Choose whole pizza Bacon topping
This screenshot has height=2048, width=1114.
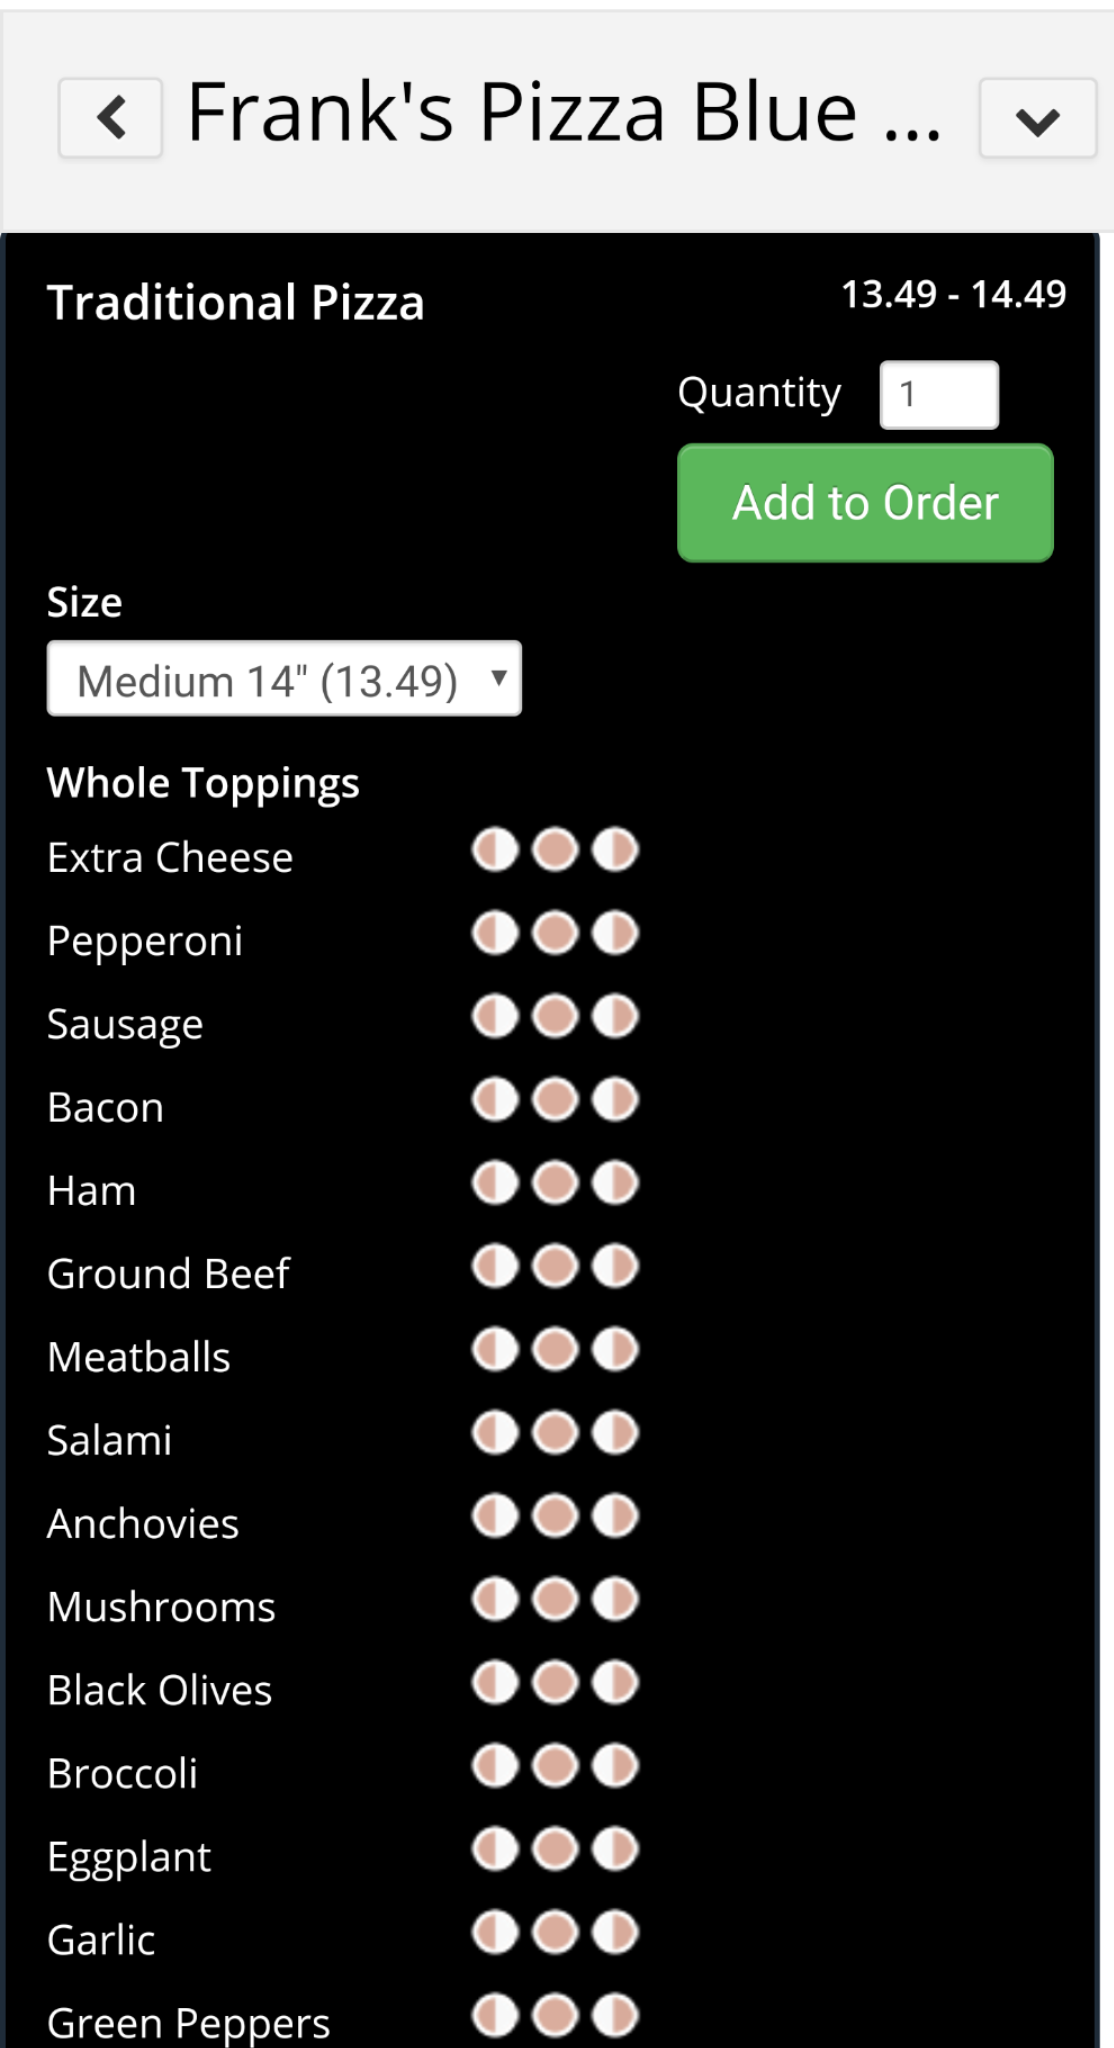555,1100
